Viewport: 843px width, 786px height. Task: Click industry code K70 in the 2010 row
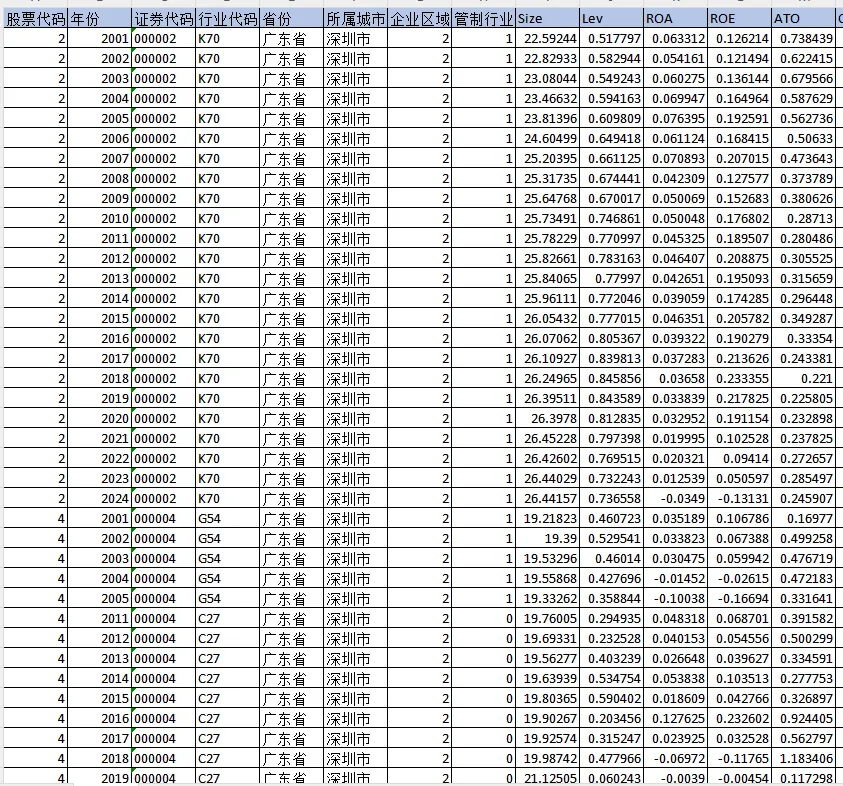click(227, 218)
